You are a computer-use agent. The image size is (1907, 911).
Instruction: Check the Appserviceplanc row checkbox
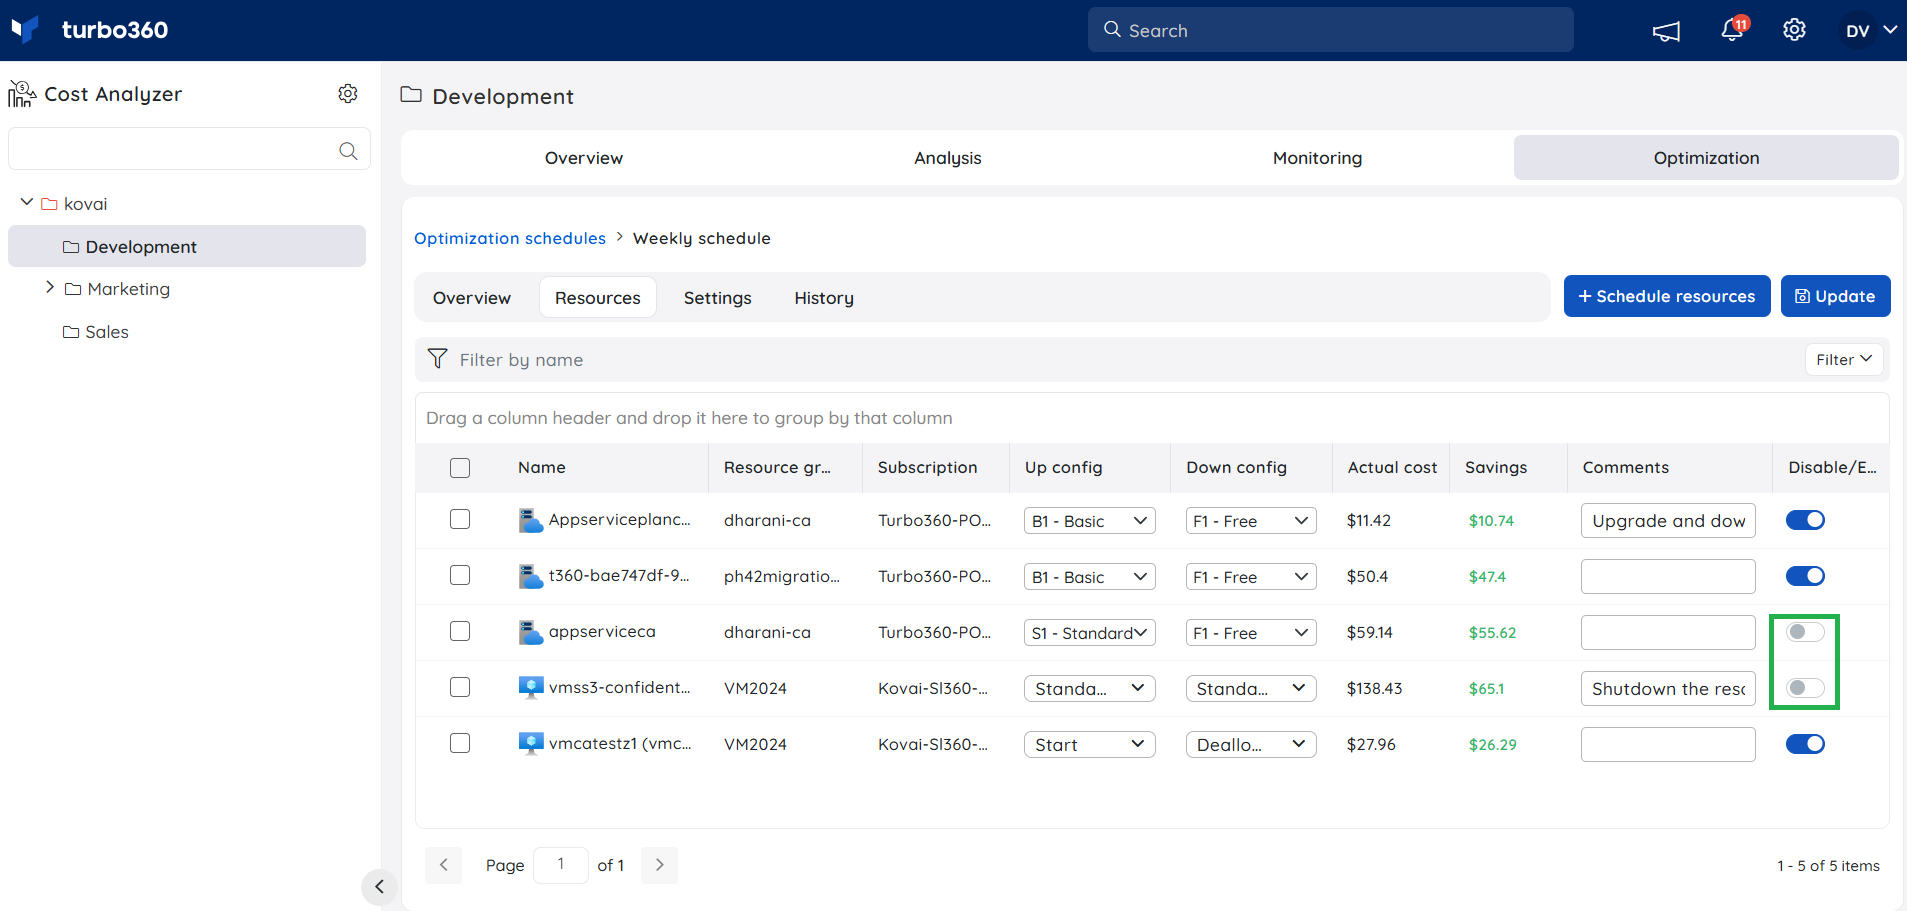[460, 519]
